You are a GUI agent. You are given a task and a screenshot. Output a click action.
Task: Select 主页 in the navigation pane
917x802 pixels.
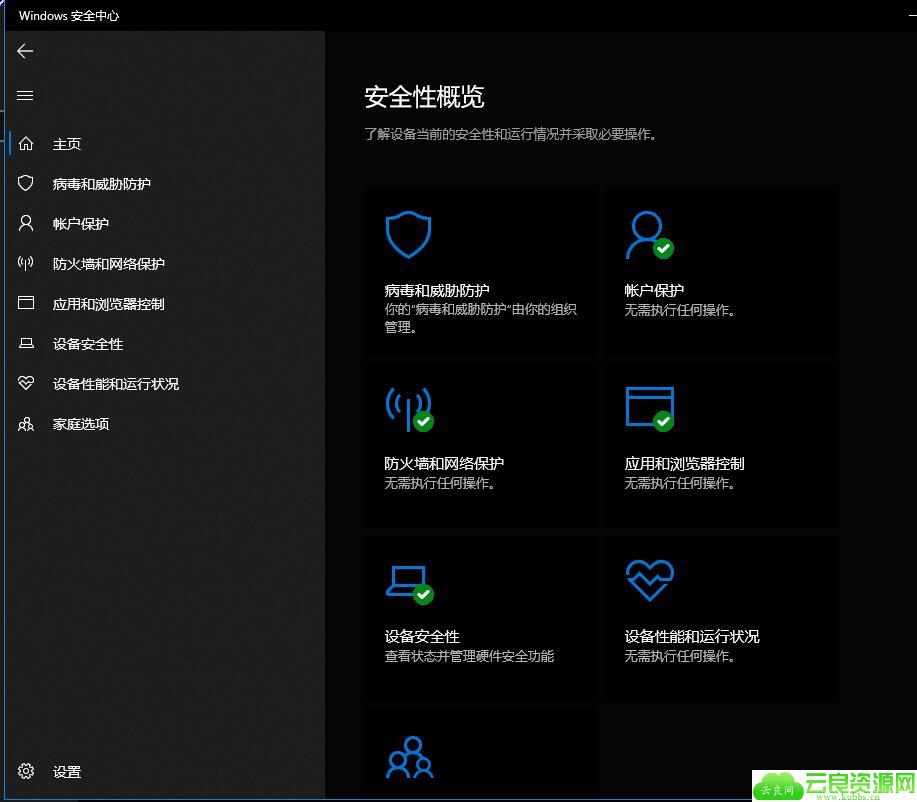(x=67, y=144)
